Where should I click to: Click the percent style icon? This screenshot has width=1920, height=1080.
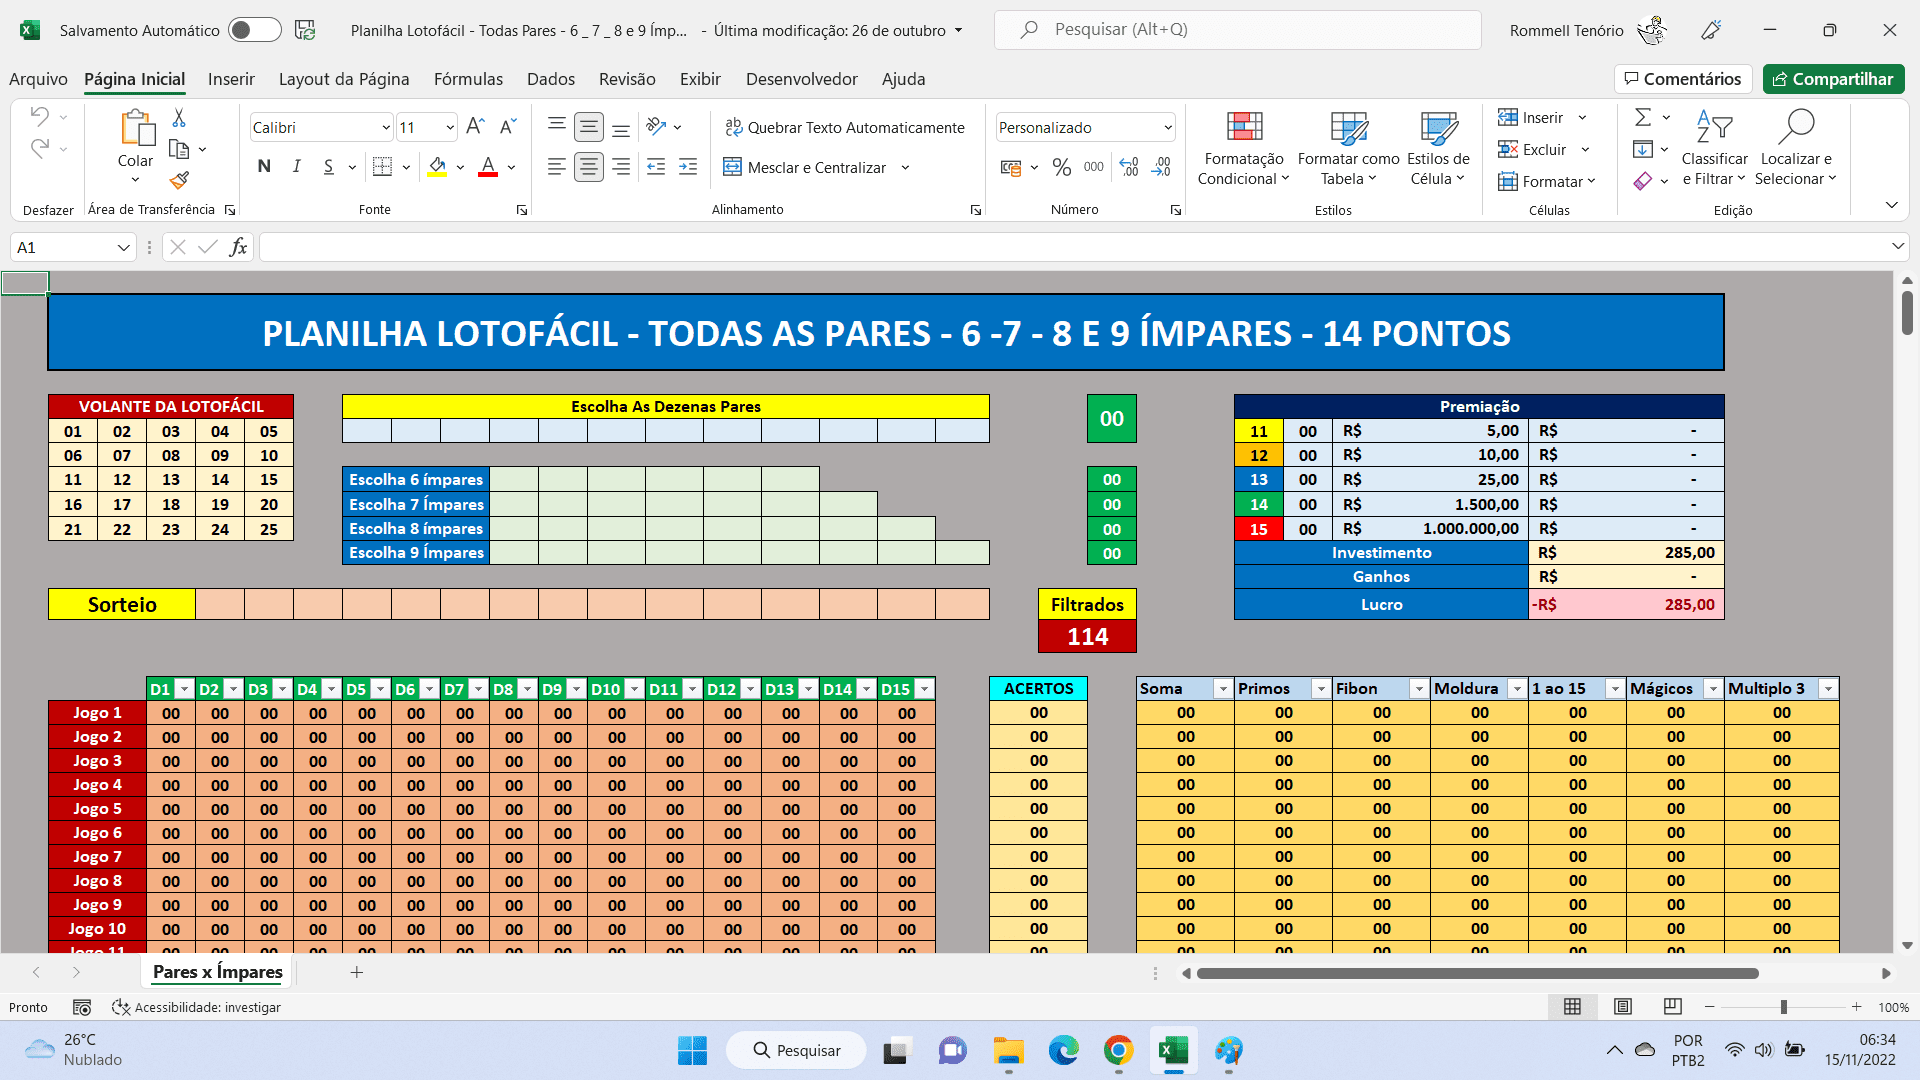(x=1062, y=167)
